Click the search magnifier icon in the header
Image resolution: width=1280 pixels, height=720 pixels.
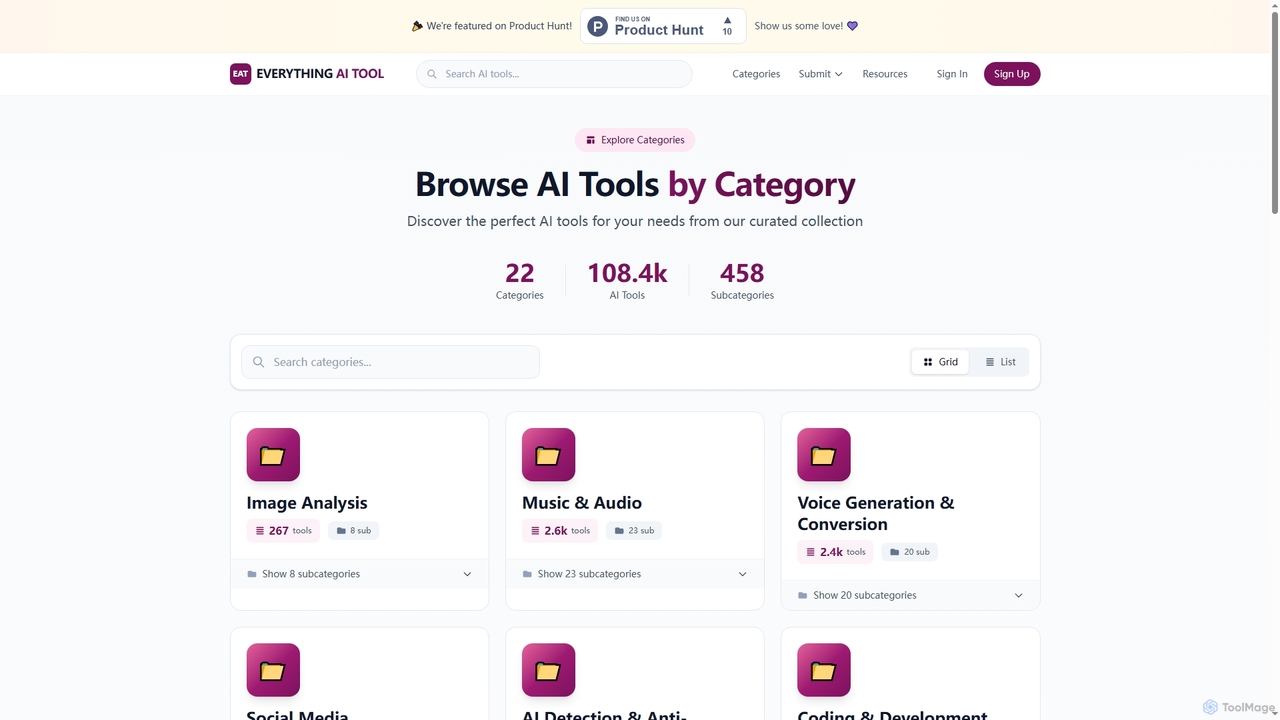pos(432,74)
